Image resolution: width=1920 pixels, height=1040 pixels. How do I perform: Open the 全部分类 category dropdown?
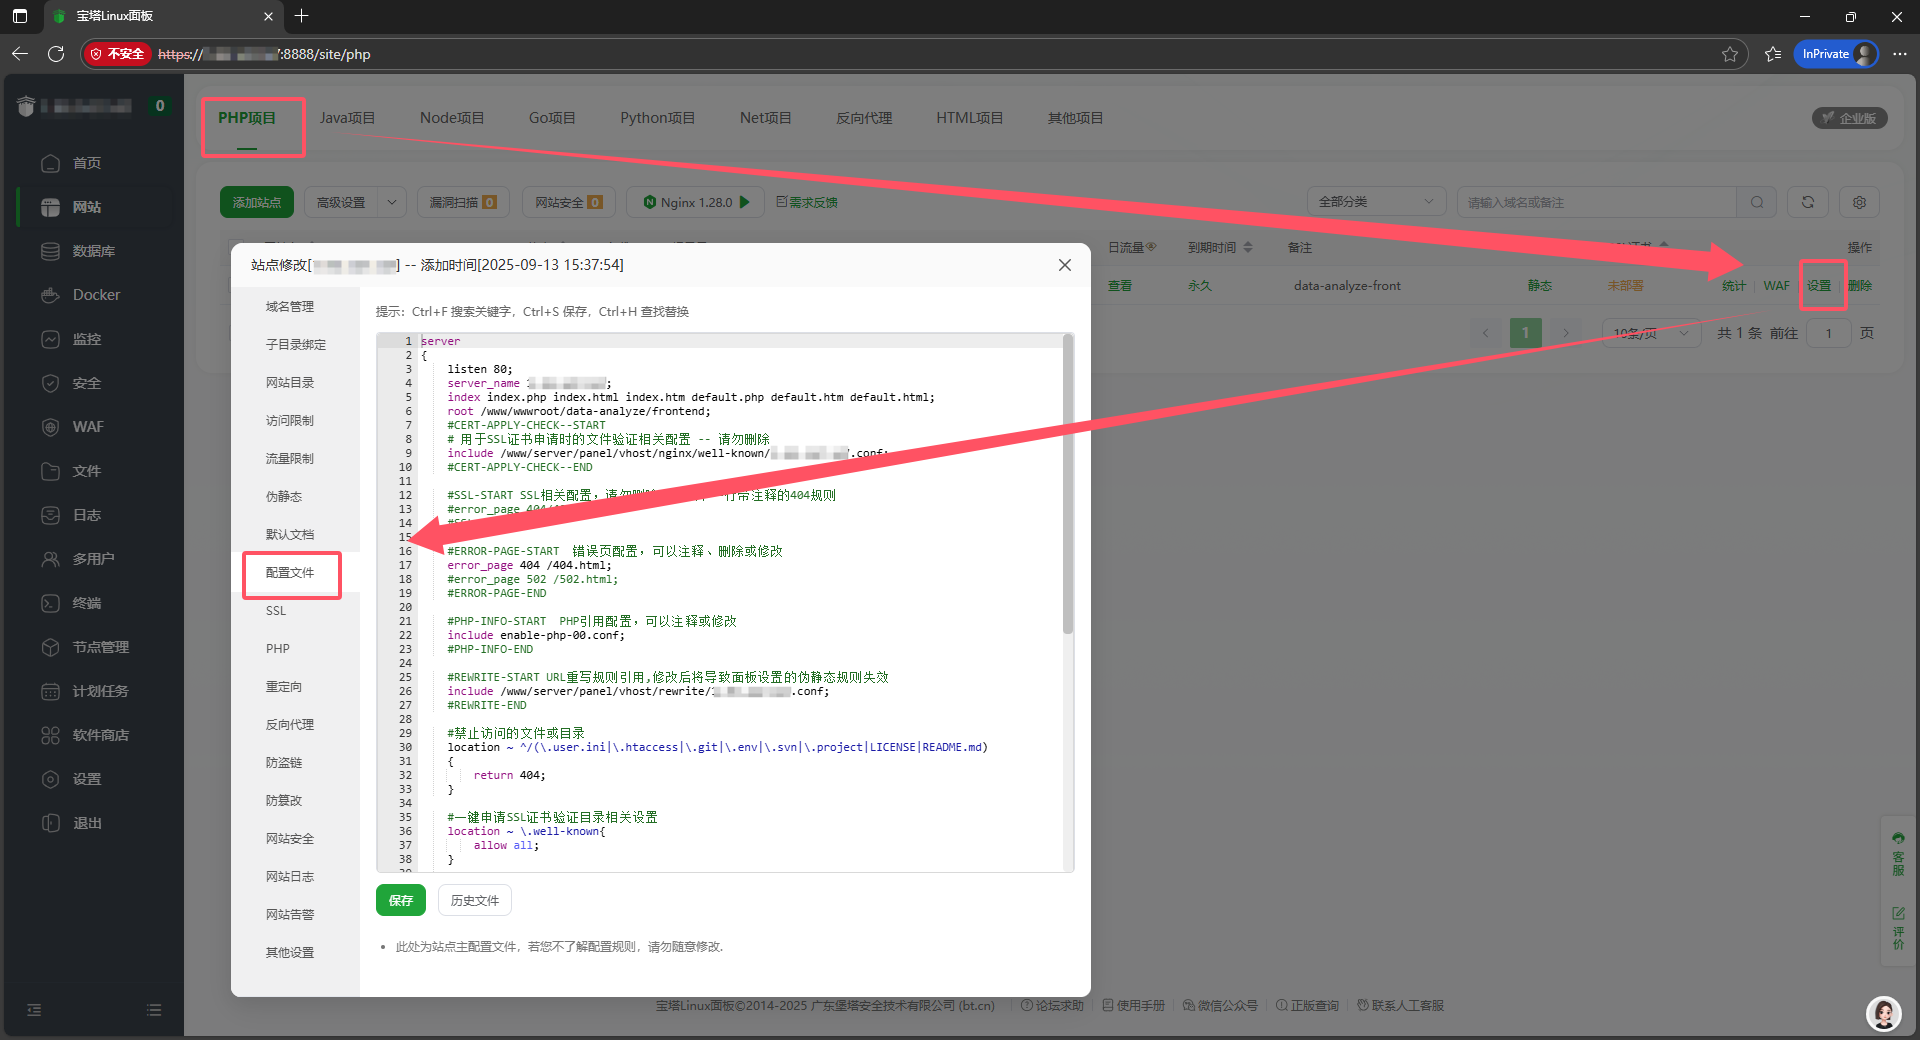[x=1376, y=201]
